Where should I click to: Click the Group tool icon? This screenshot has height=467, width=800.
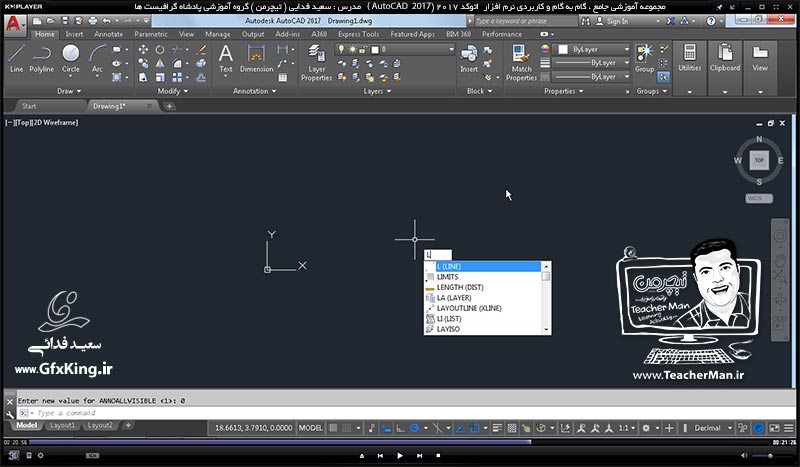644,59
